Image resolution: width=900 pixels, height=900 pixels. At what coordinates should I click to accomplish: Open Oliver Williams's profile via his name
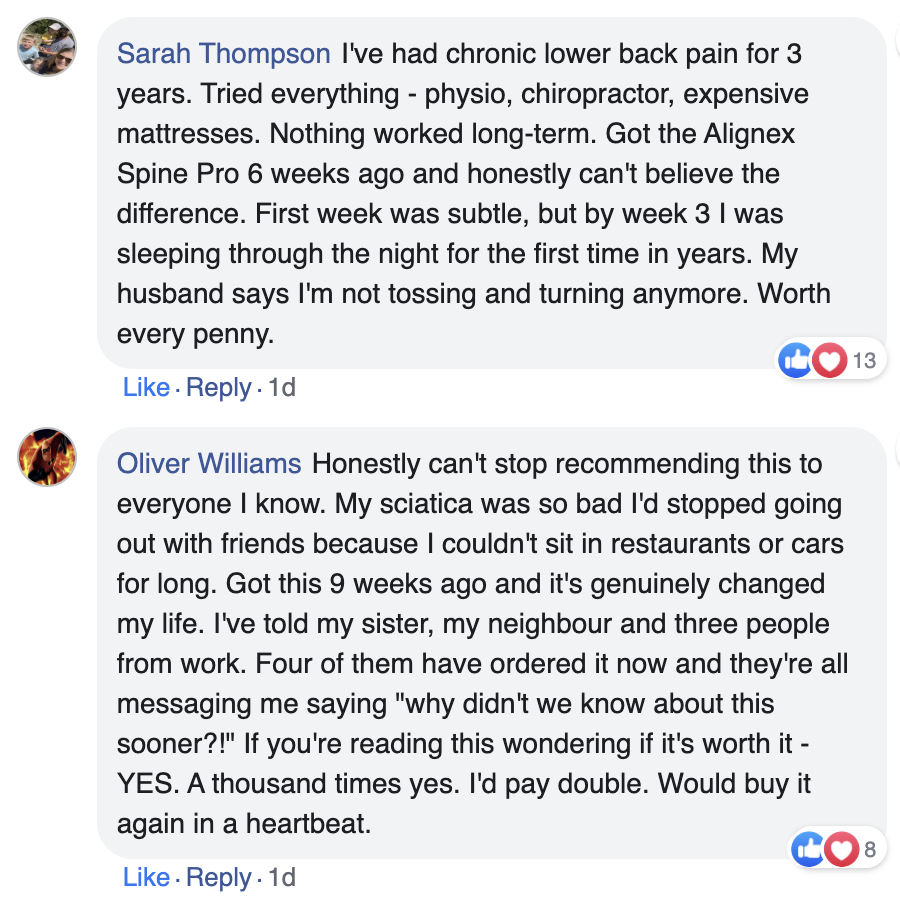coord(209,463)
